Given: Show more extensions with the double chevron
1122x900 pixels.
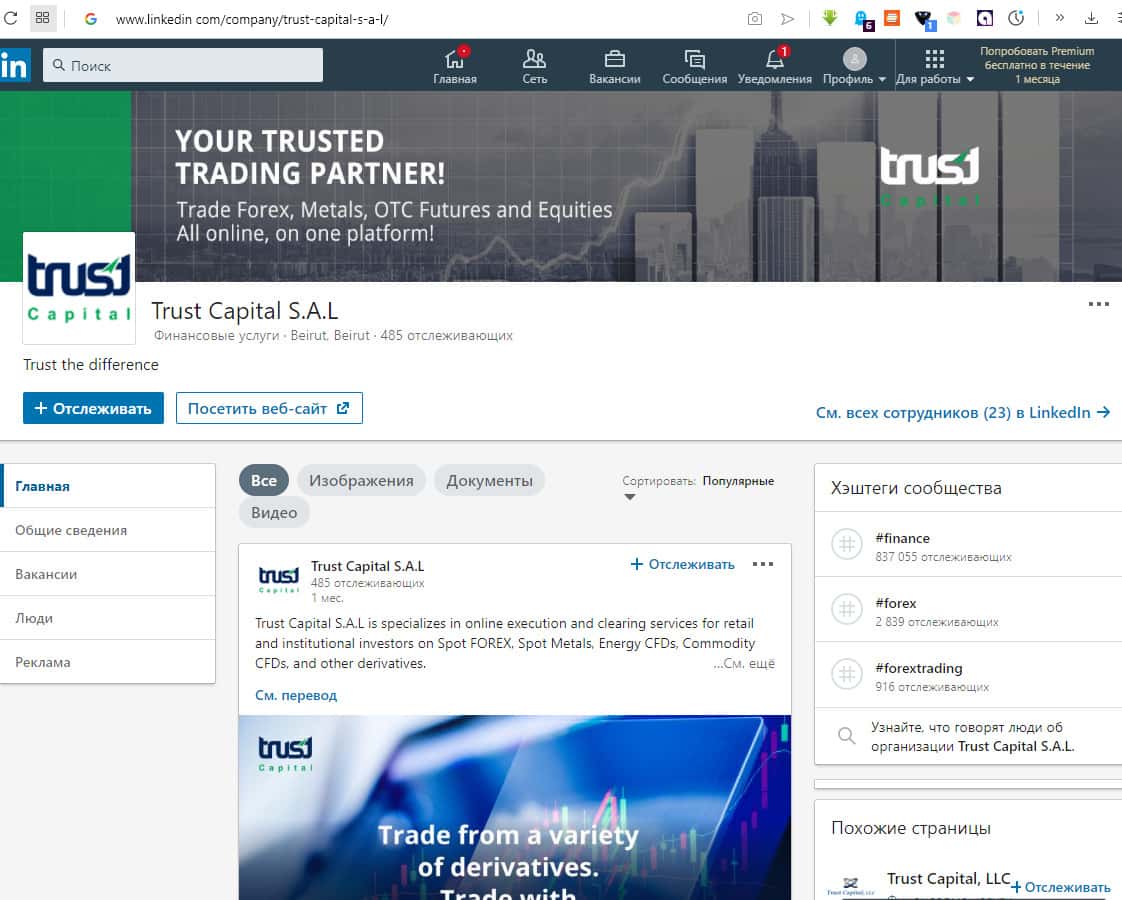Looking at the screenshot, I should coord(1059,18).
